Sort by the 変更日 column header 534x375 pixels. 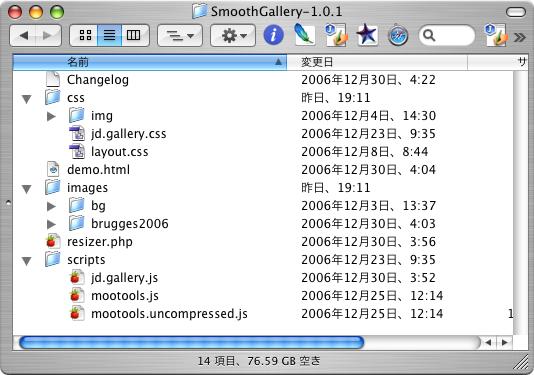[x=377, y=62]
